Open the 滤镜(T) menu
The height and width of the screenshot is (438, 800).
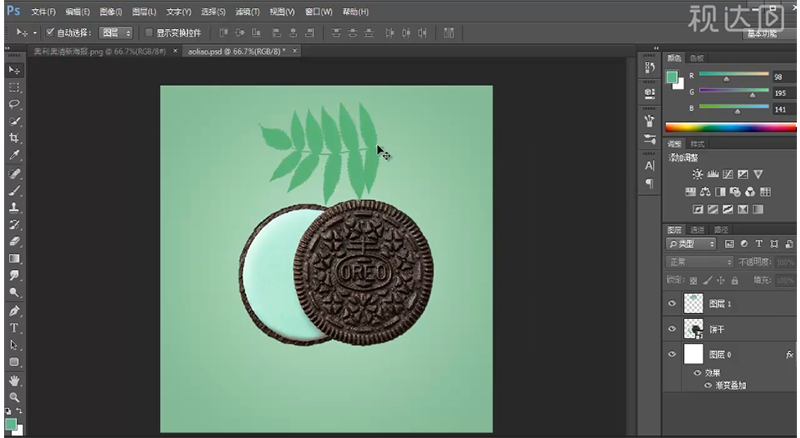[247, 11]
